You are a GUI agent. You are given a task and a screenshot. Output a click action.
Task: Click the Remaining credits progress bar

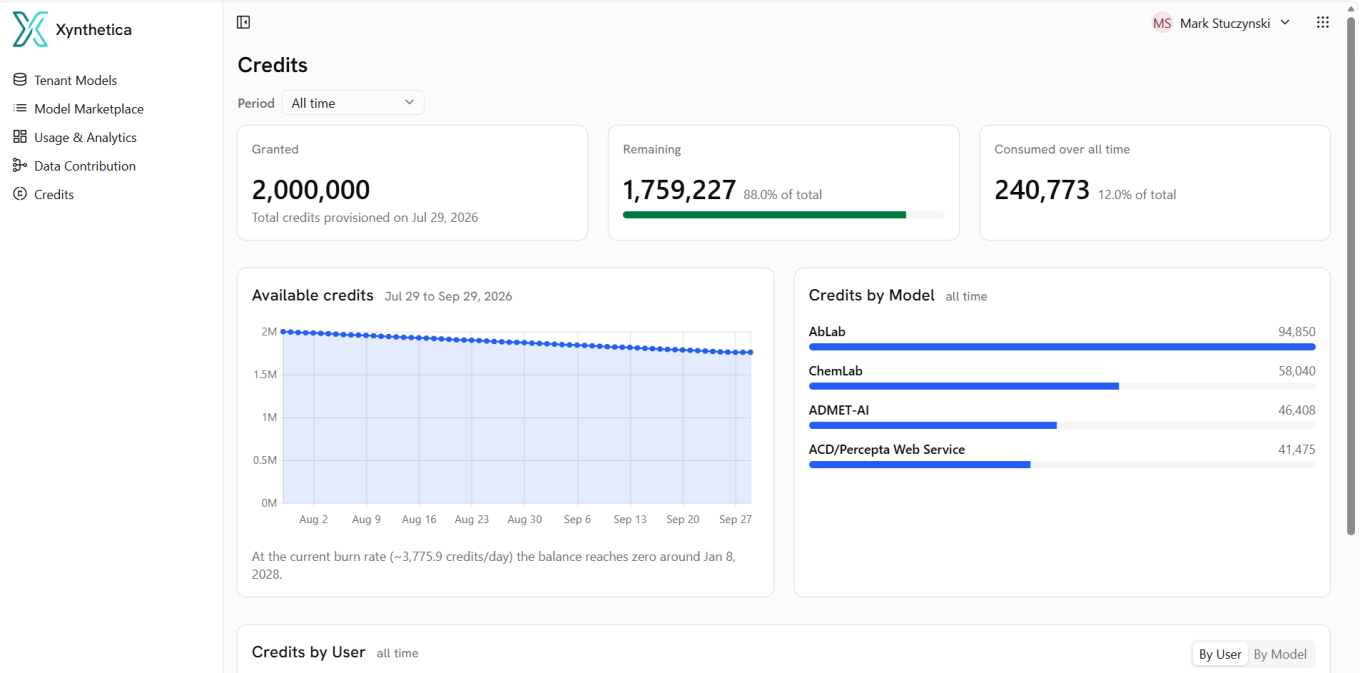tap(783, 214)
